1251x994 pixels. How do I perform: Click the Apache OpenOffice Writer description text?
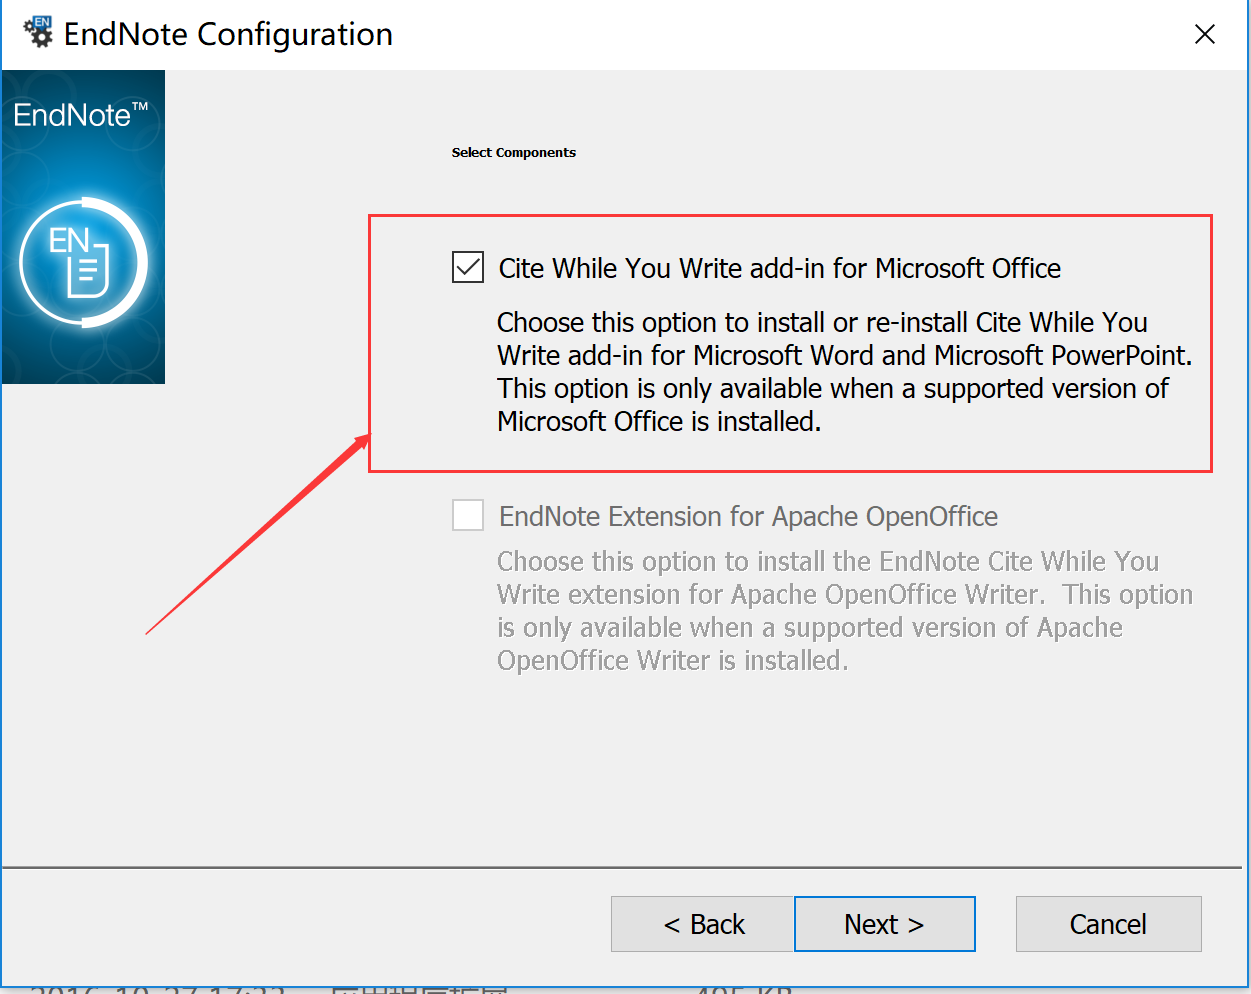(844, 611)
